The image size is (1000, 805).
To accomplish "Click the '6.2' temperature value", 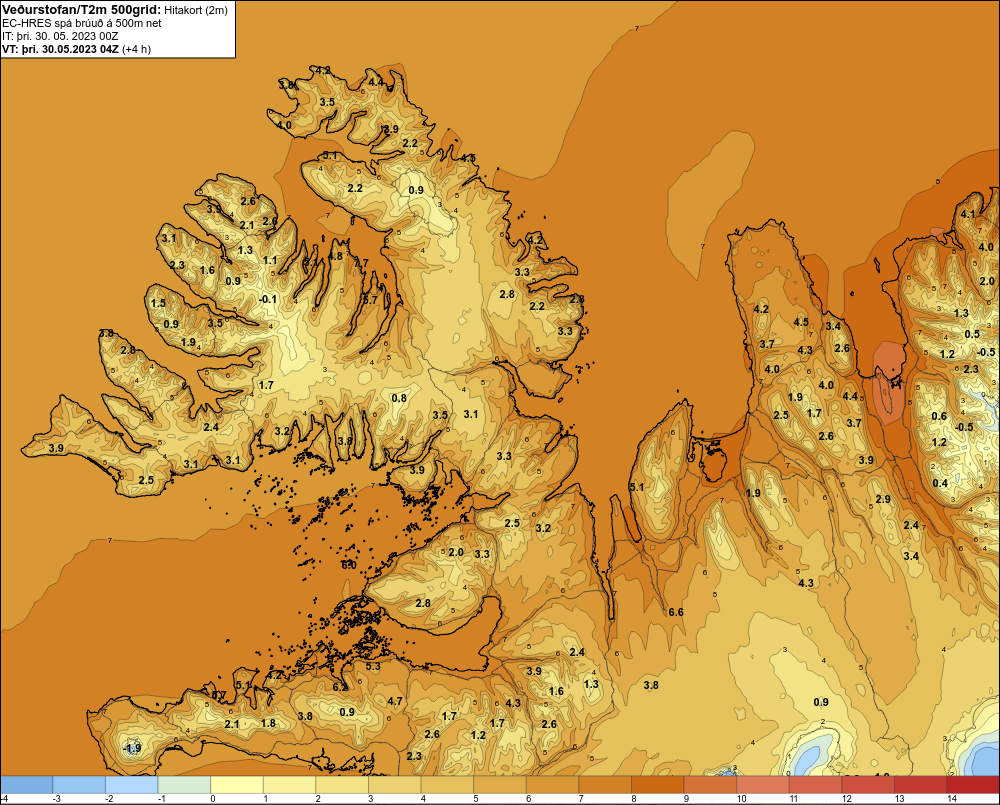I will coord(340,687).
